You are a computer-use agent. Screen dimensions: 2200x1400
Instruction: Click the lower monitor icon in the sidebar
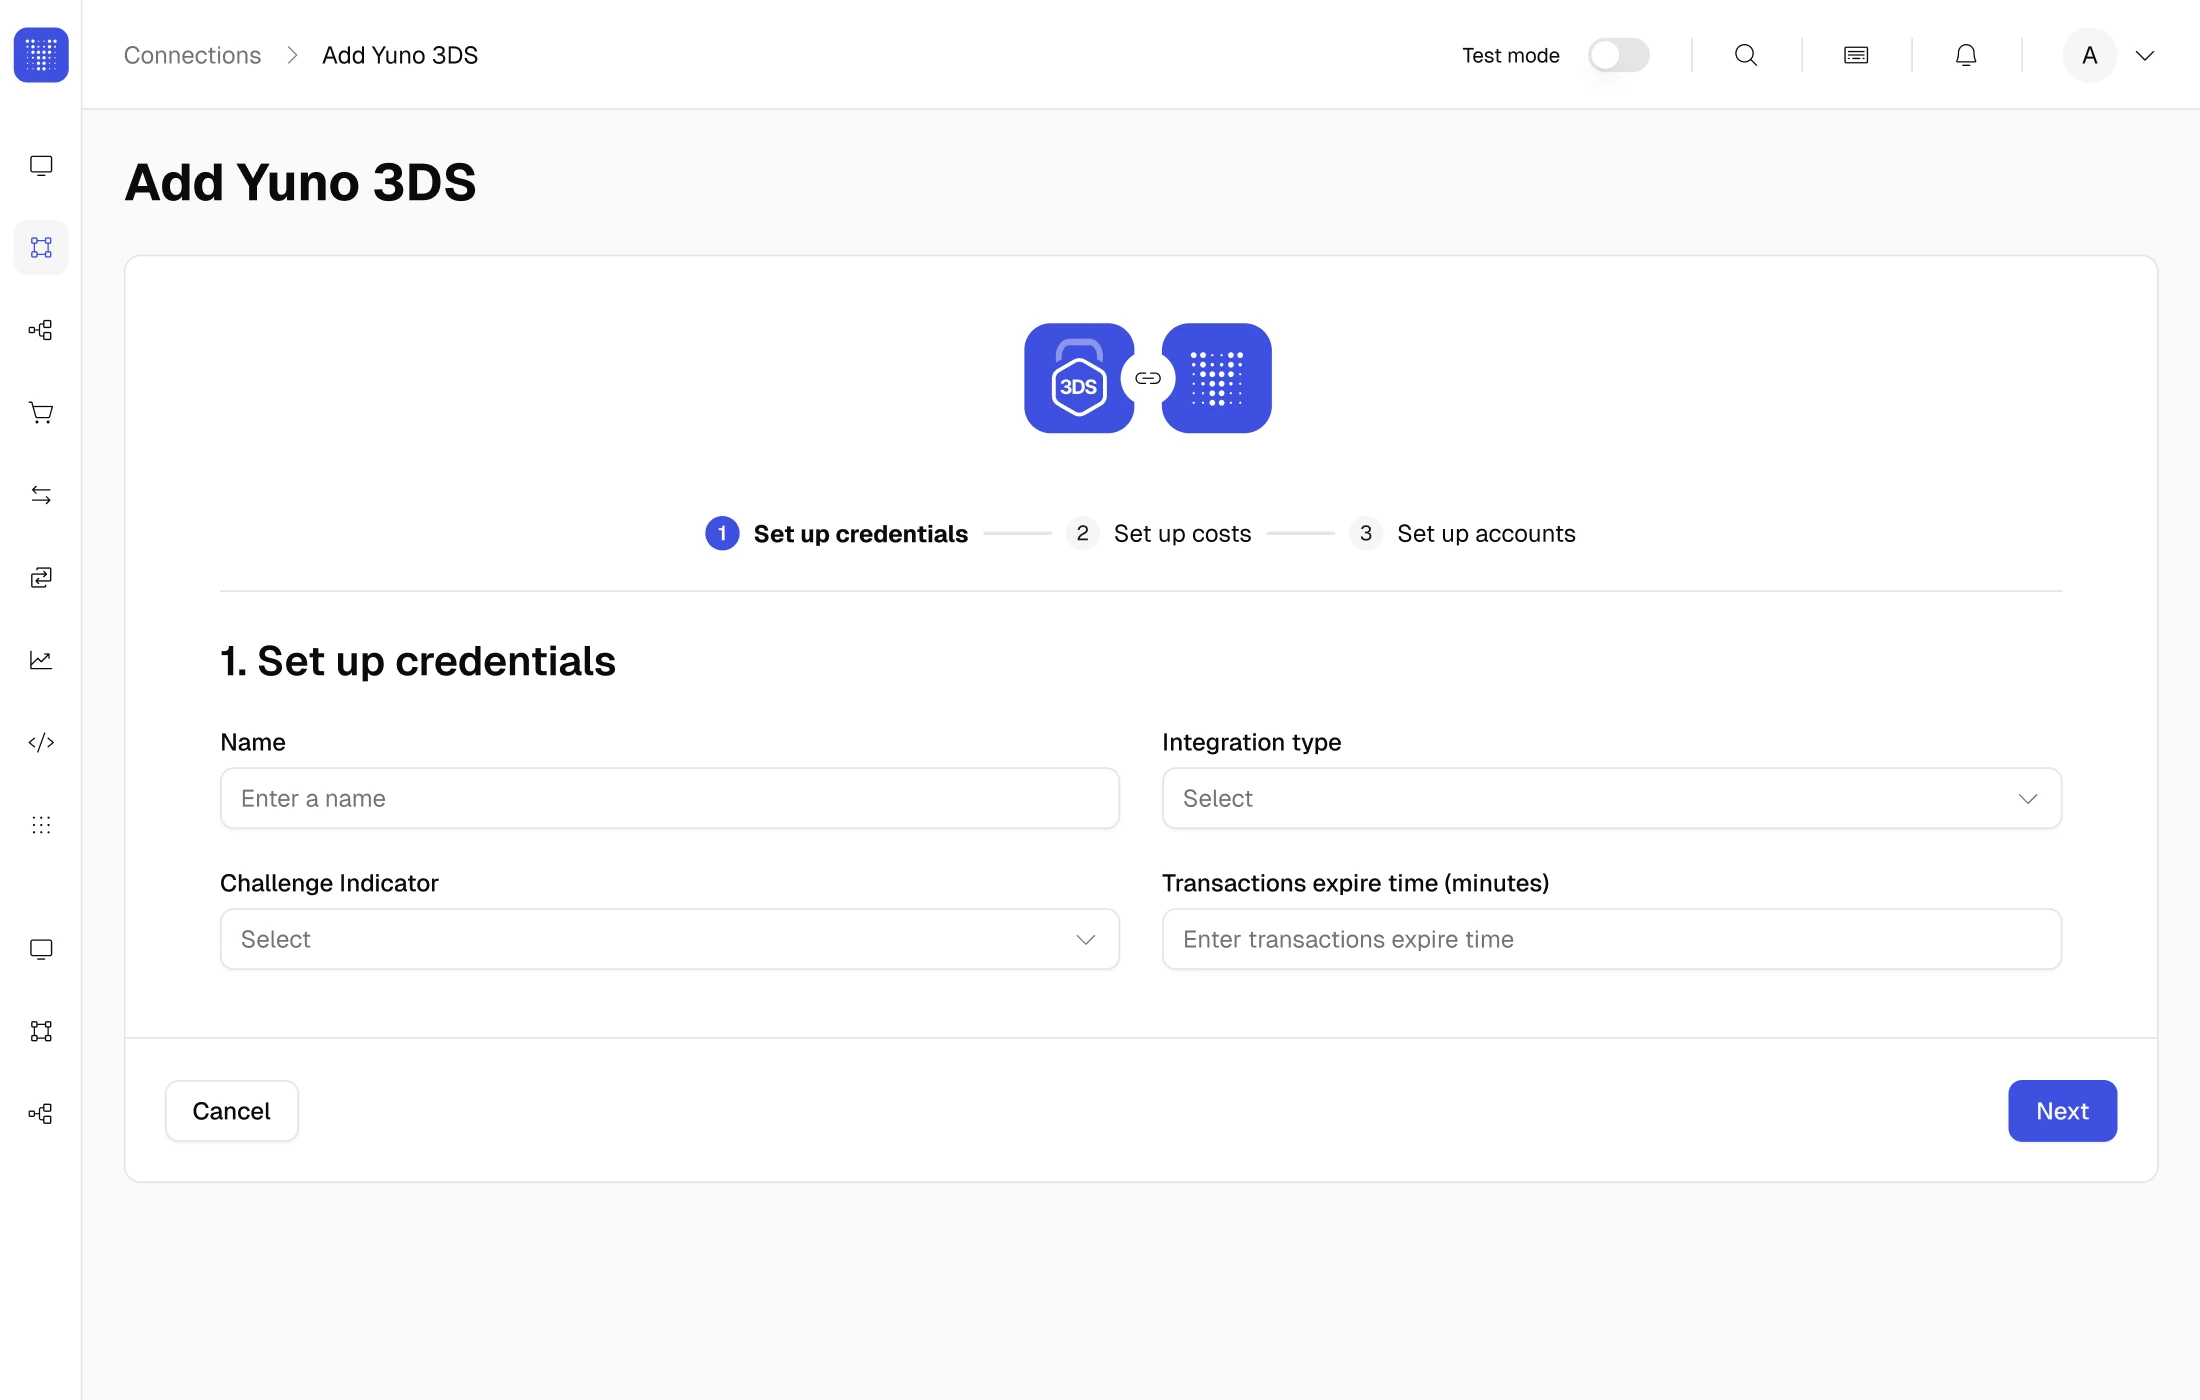(x=41, y=949)
